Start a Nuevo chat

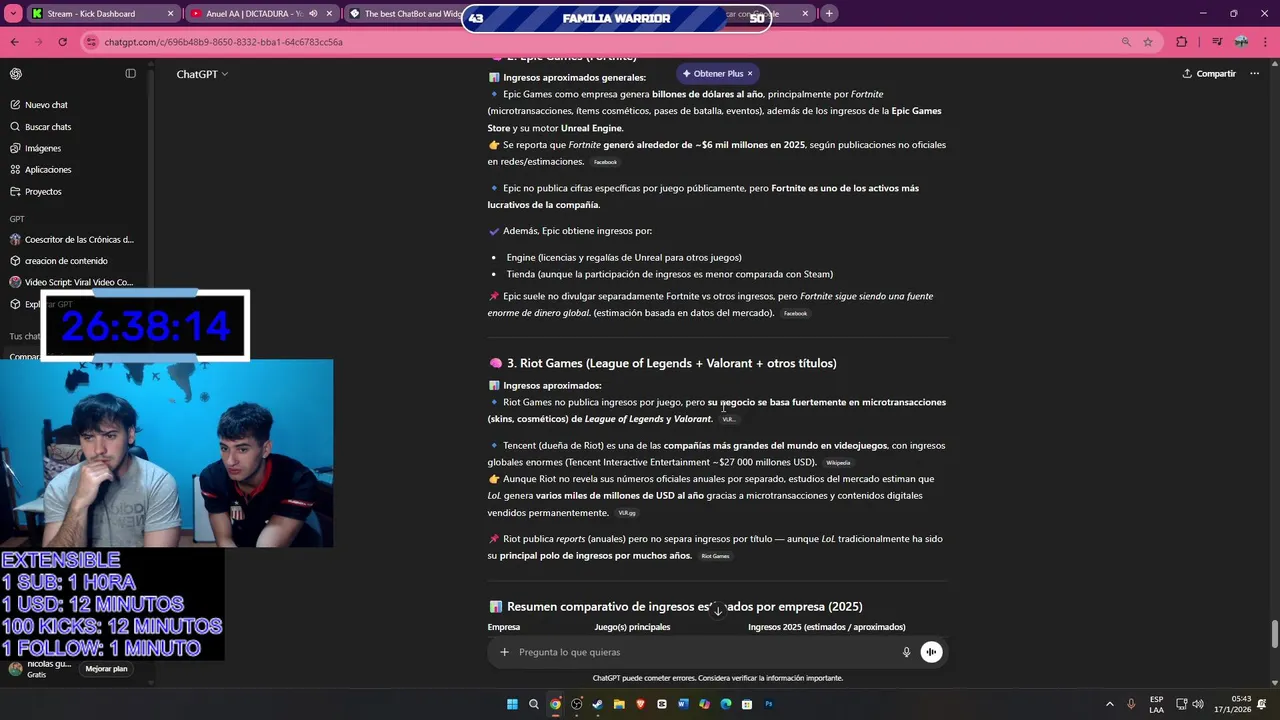tap(46, 105)
